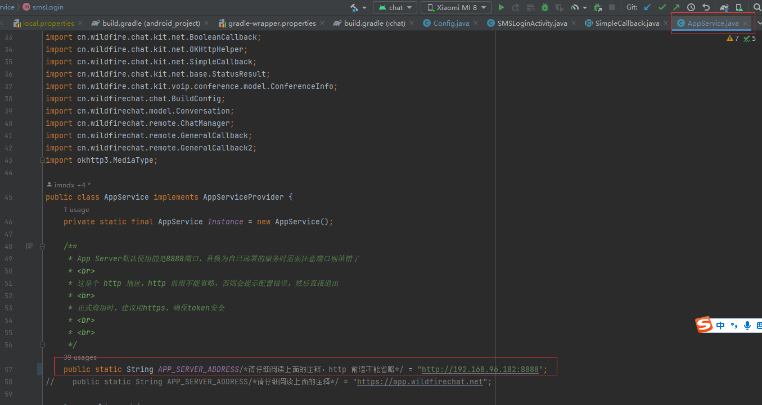
Task: Close the SMSLoginActivity.java tab
Action: (x=573, y=23)
